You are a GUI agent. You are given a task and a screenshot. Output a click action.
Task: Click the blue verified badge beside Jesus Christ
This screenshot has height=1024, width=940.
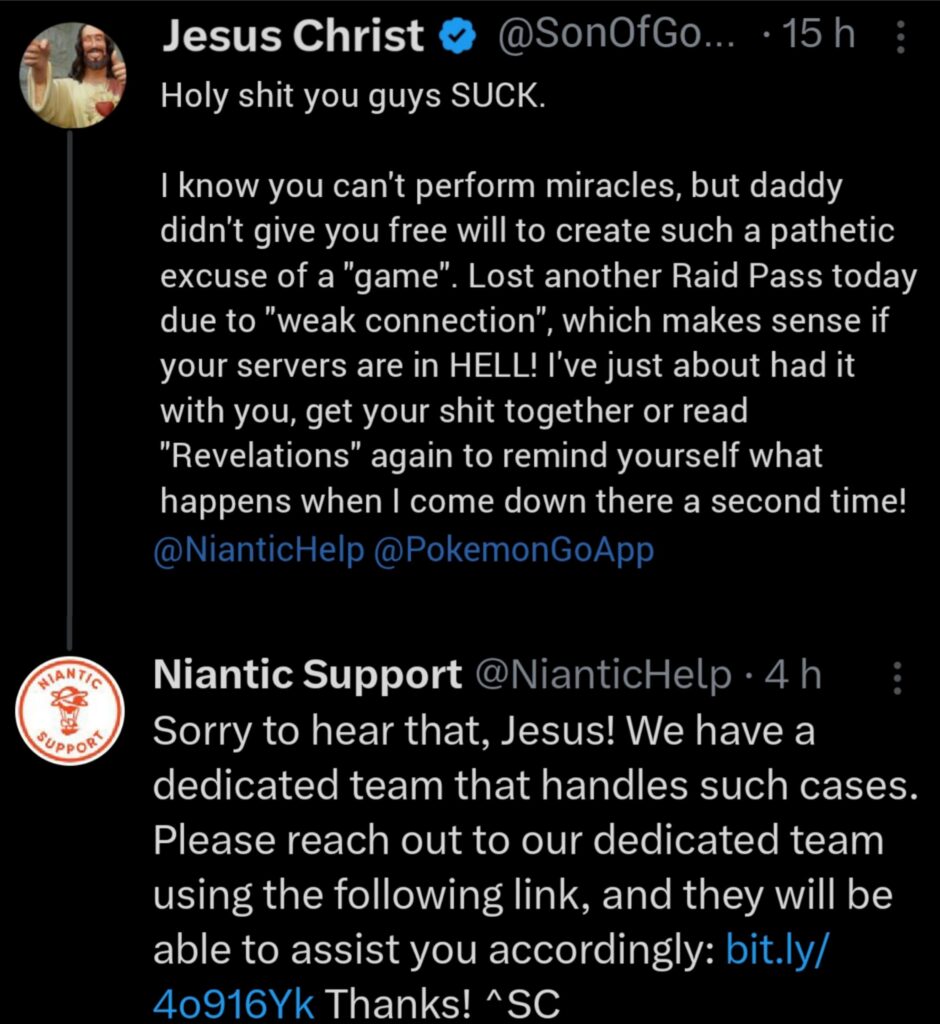coord(456,34)
